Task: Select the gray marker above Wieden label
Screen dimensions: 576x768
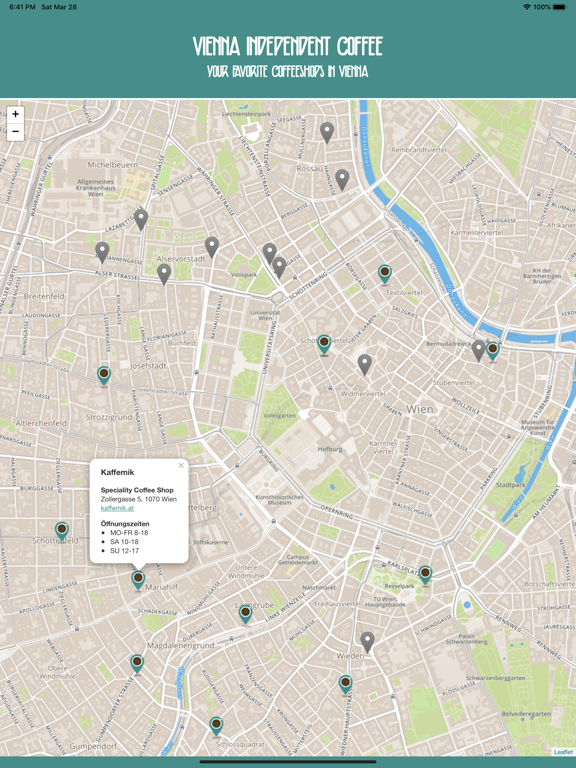Action: pos(367,643)
